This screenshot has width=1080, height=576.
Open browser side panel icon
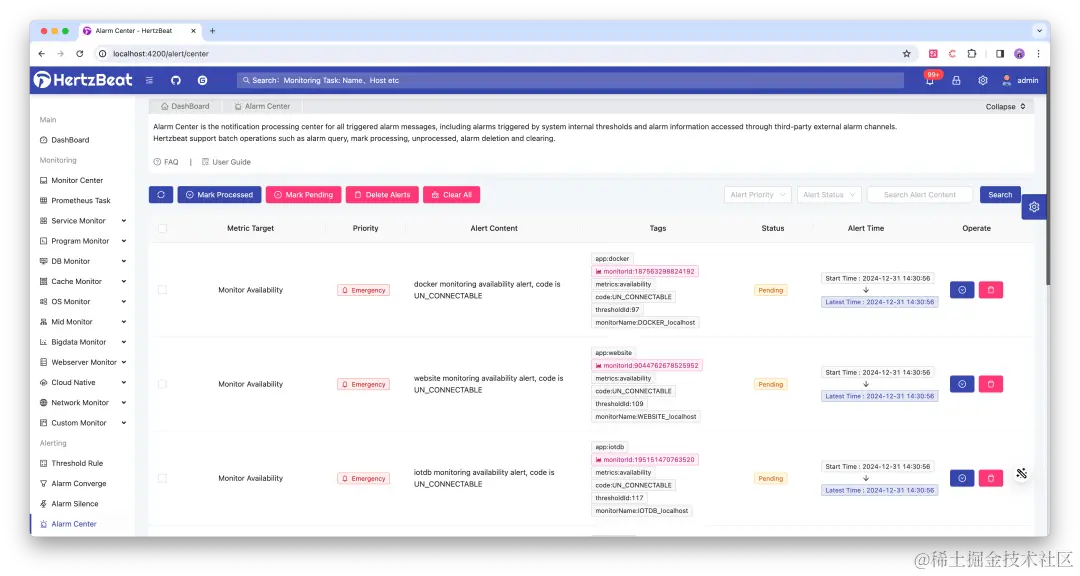pos(1000,54)
